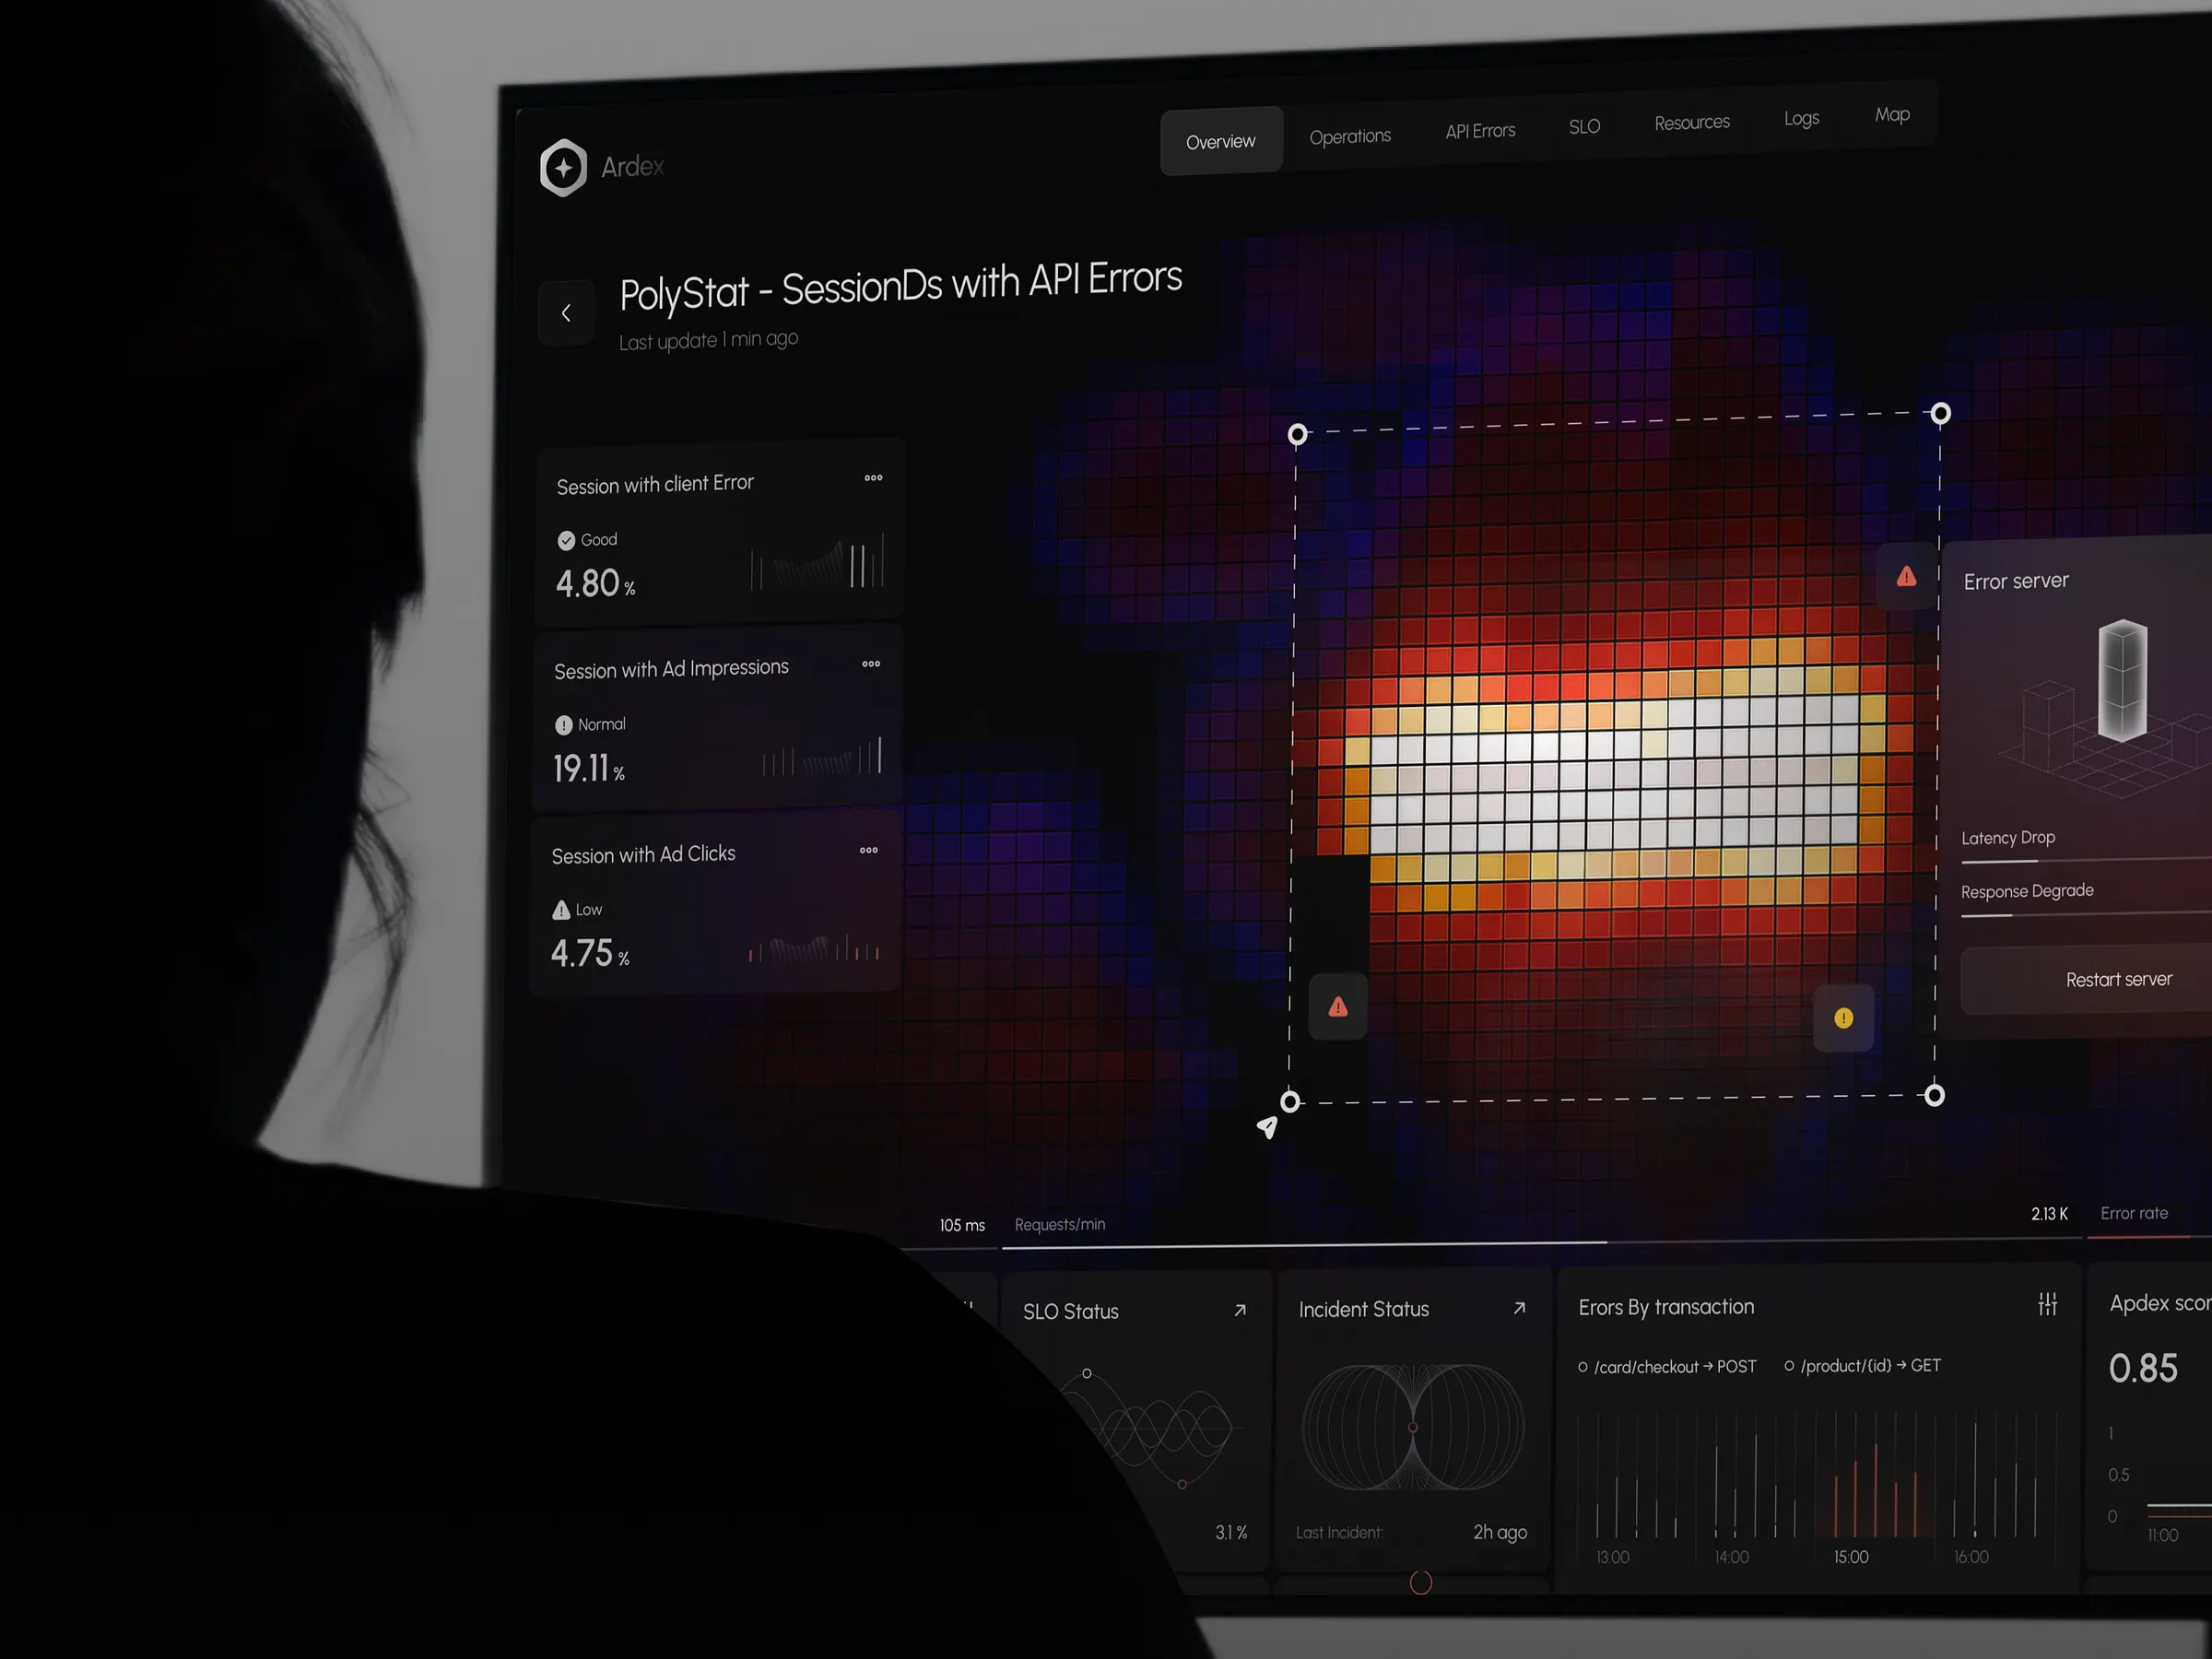Toggle /card/checkout POST series legend
This screenshot has width=2212, height=1659.
tap(1666, 1367)
